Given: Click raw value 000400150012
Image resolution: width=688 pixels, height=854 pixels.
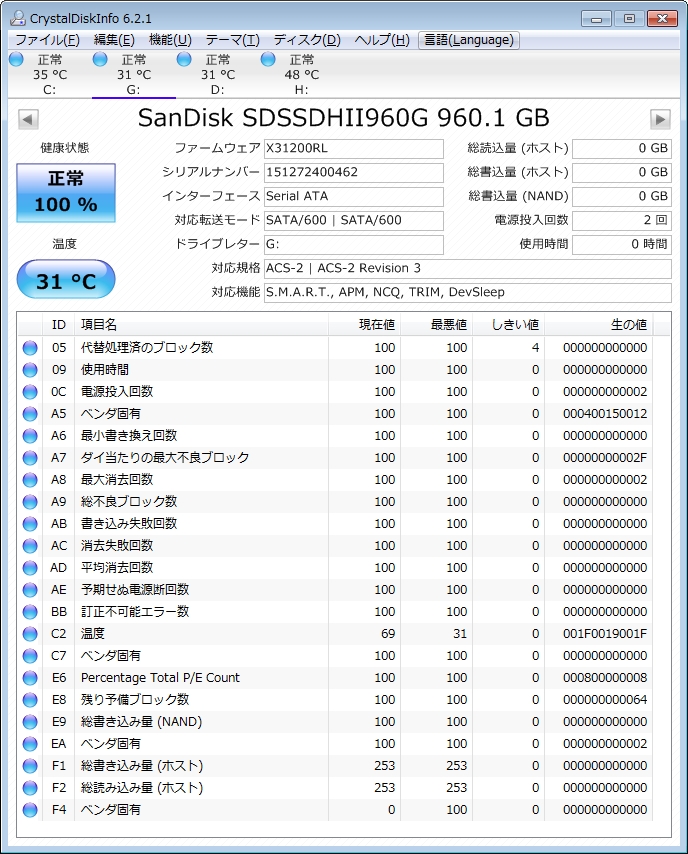Looking at the screenshot, I should point(605,414).
